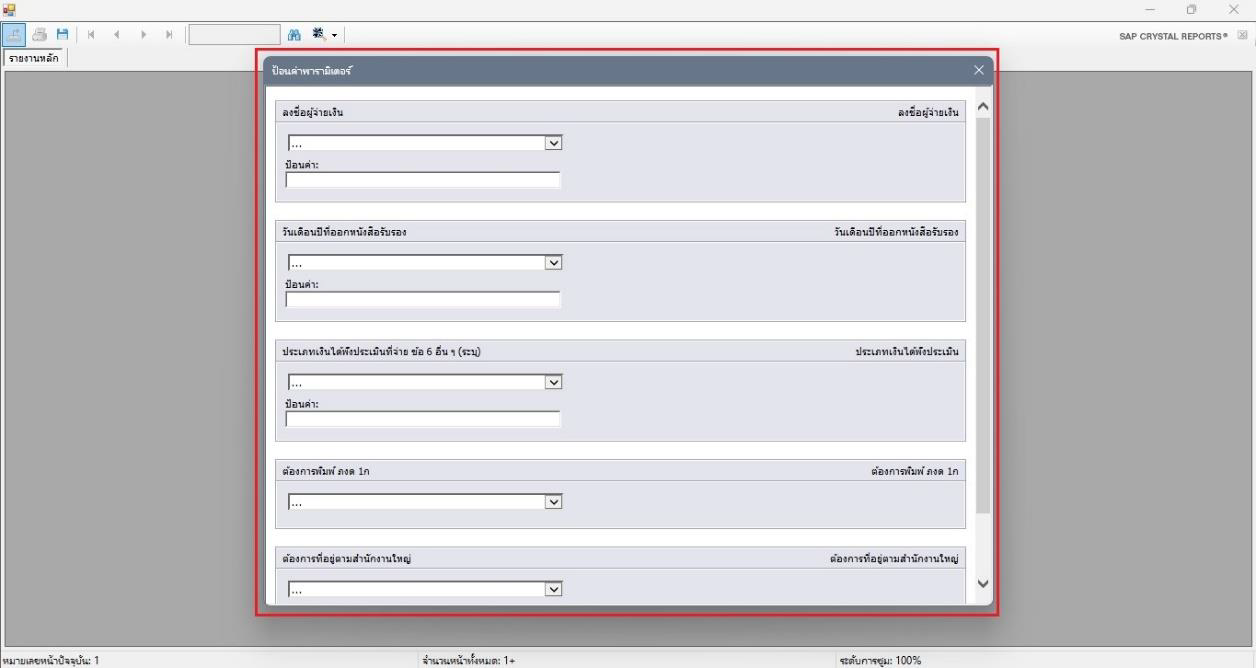
Task: Close the ป้อนค่าพารามิเตอร์ dialog
Action: point(978,70)
